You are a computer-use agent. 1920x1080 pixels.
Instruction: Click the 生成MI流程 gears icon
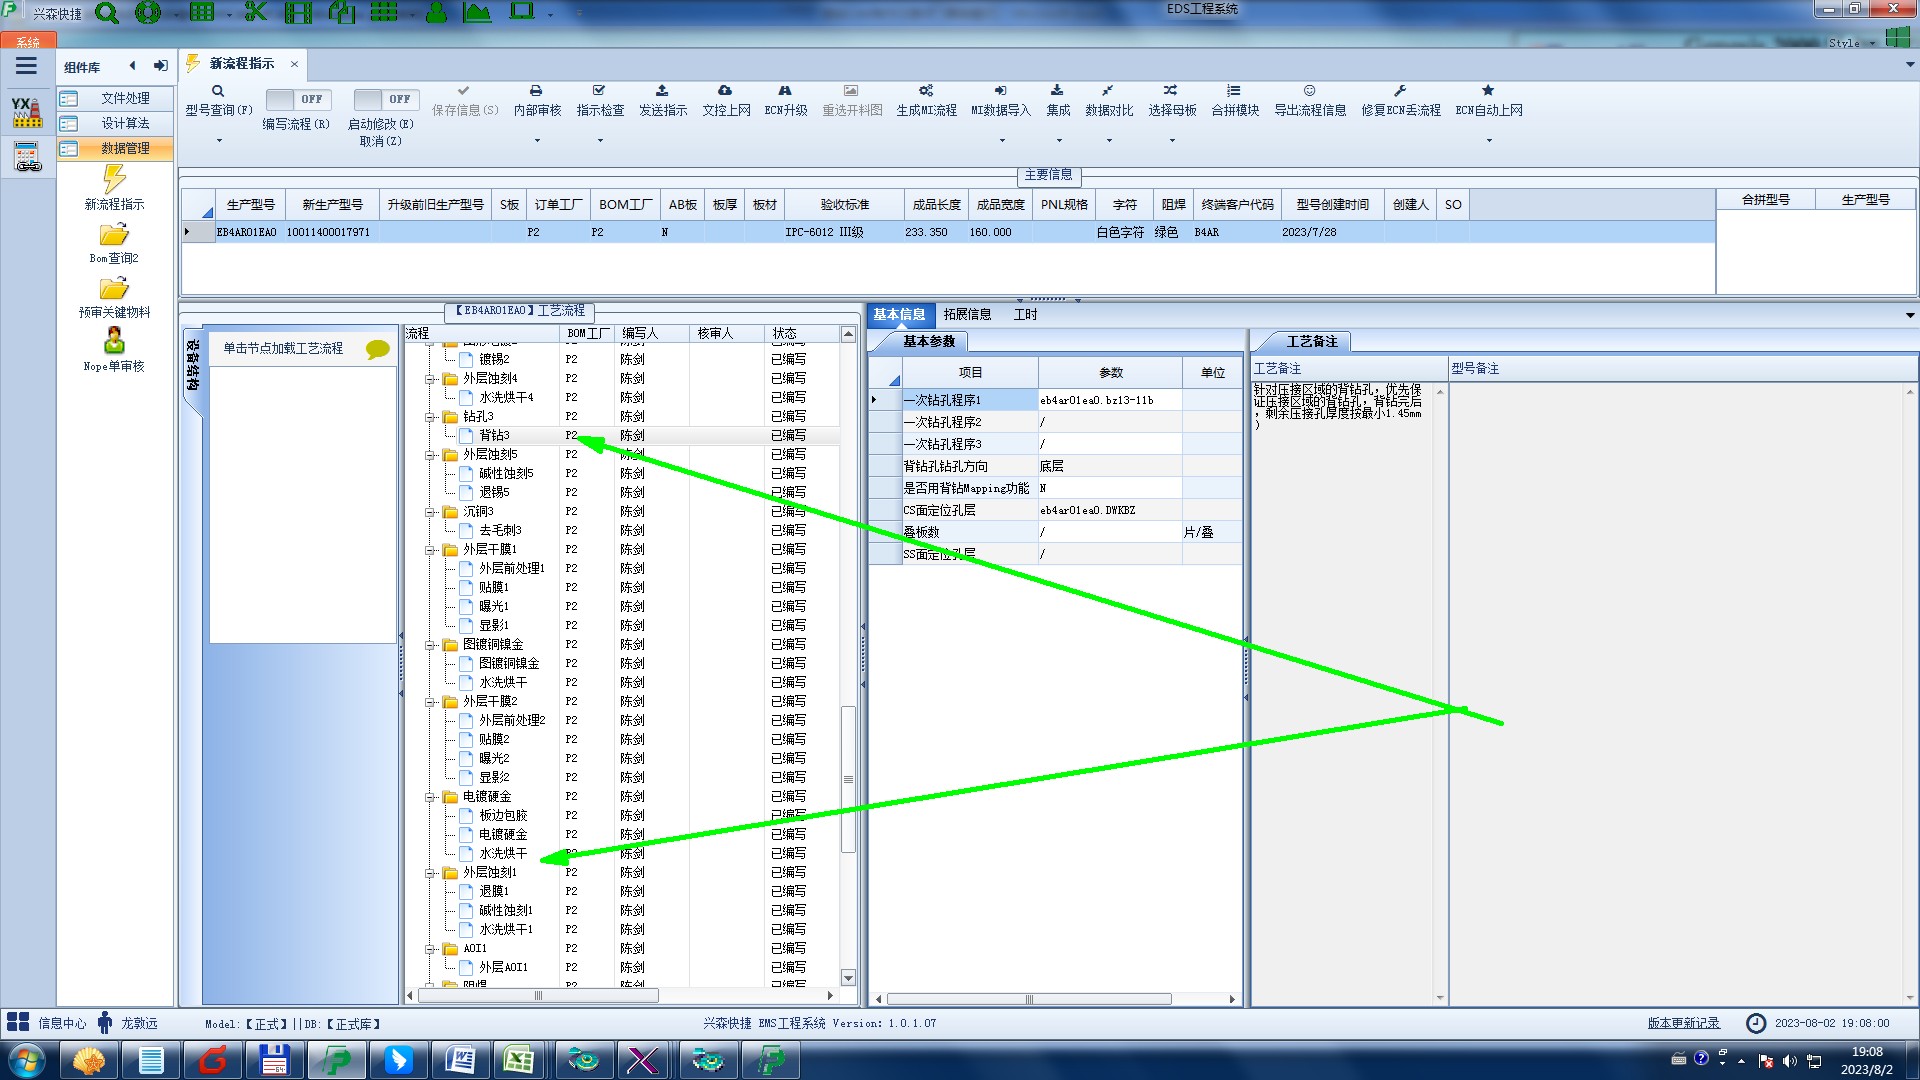926,91
